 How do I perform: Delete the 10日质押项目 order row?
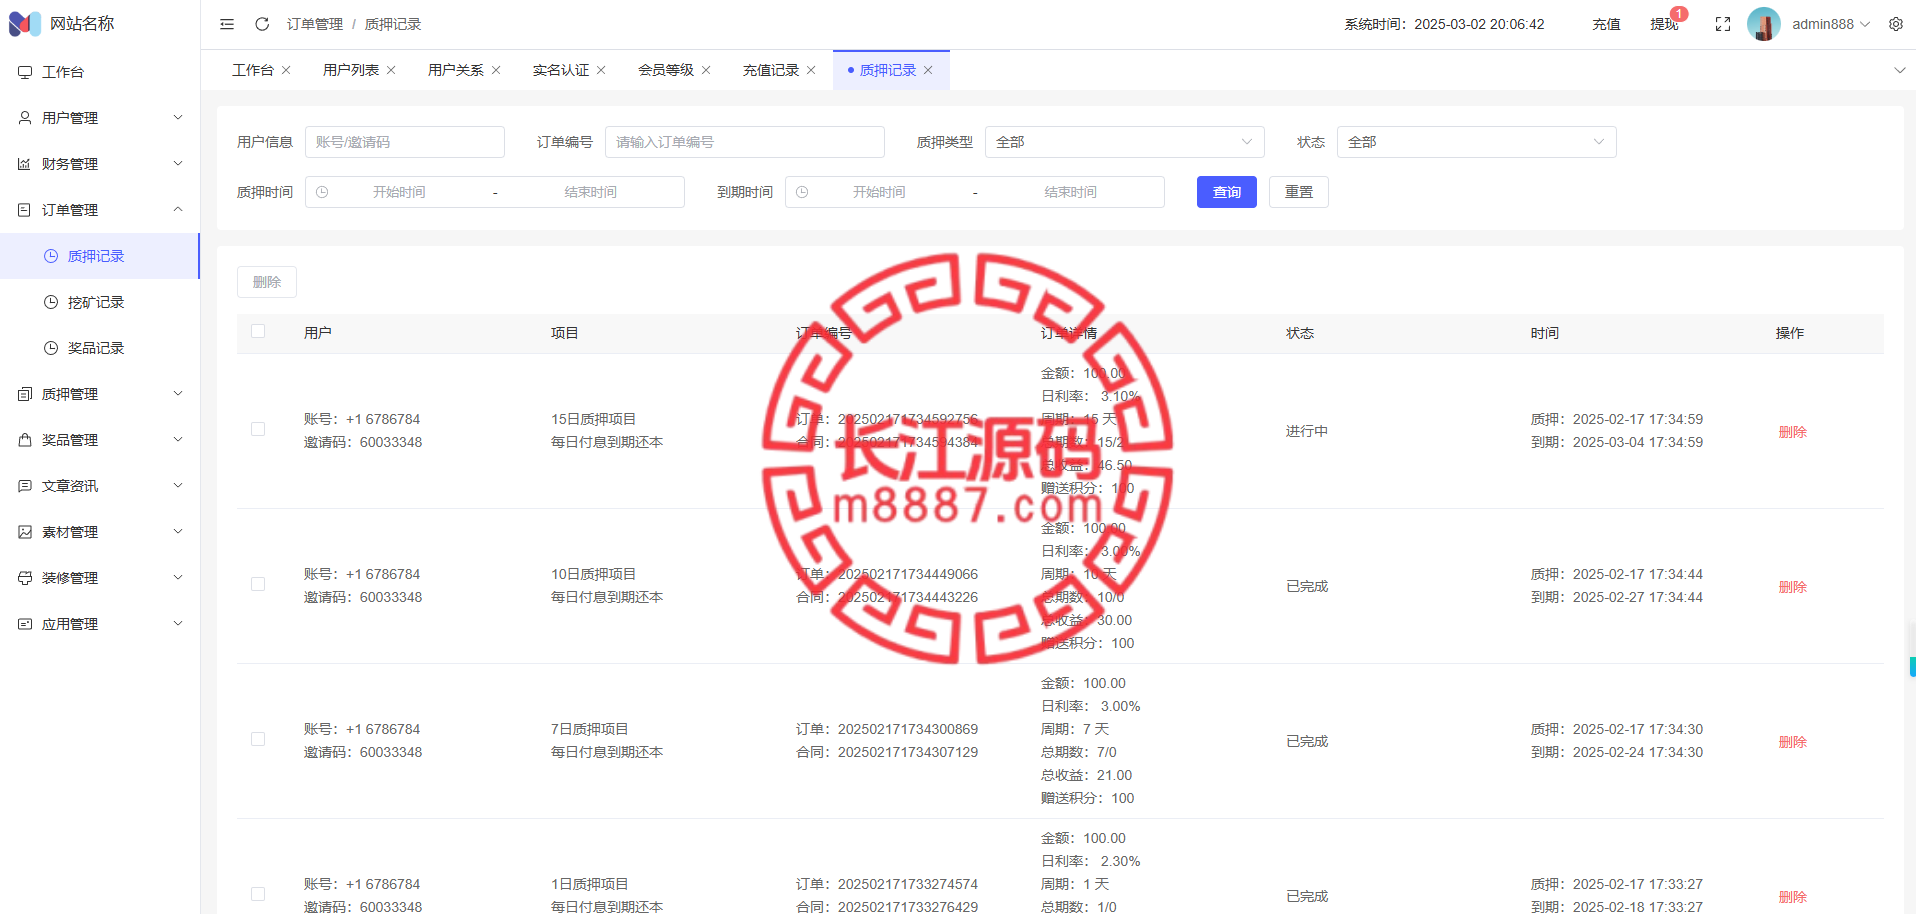(x=1793, y=587)
